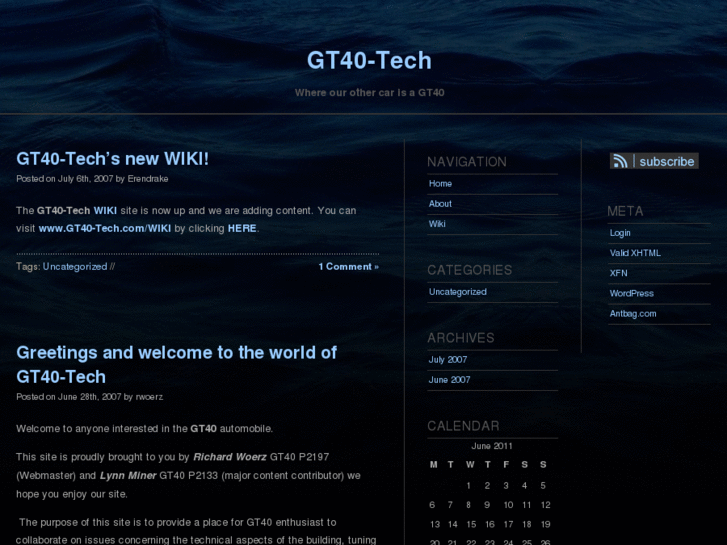
Task: Click the HERE link in wiki post
Action: (x=242, y=228)
